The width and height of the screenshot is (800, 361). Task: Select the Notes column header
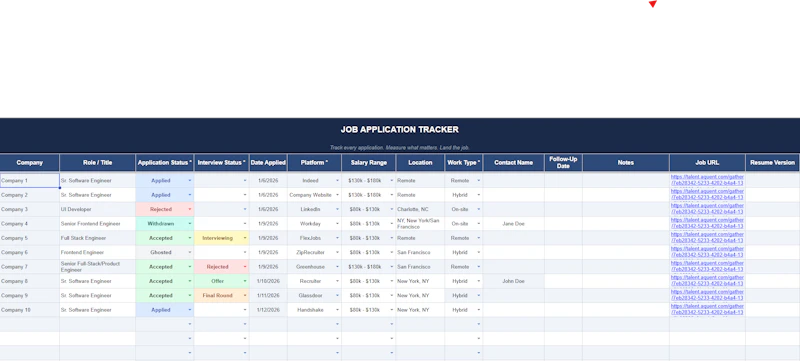click(x=626, y=163)
